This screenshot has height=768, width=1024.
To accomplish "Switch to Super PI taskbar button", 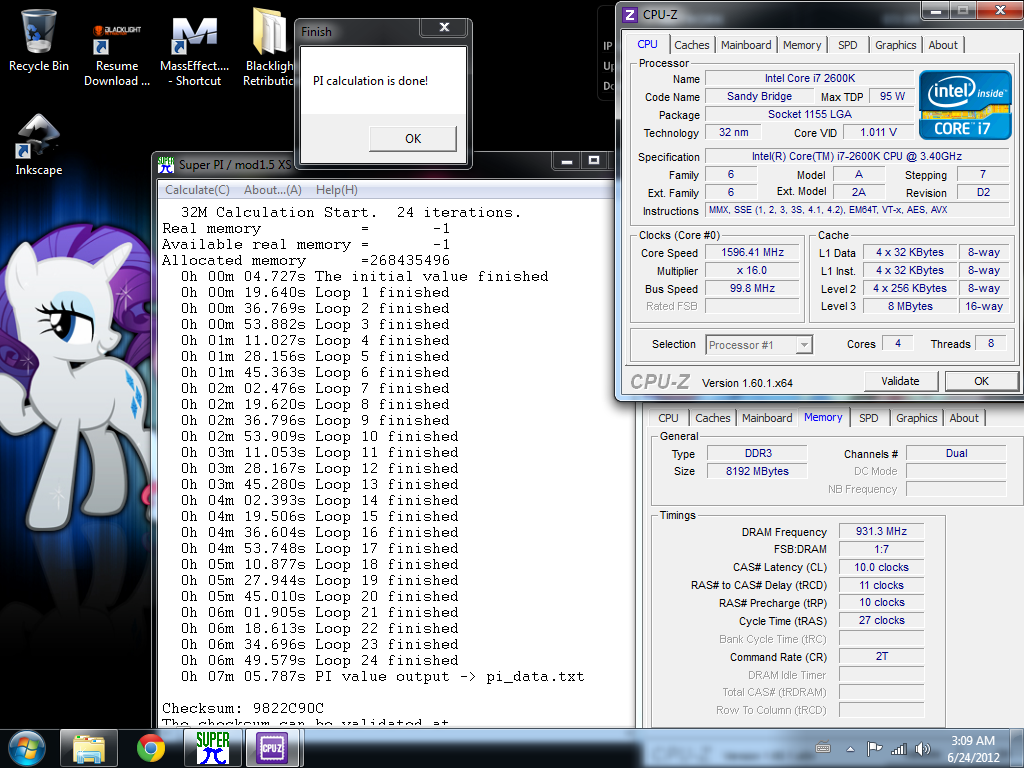I will (213, 748).
